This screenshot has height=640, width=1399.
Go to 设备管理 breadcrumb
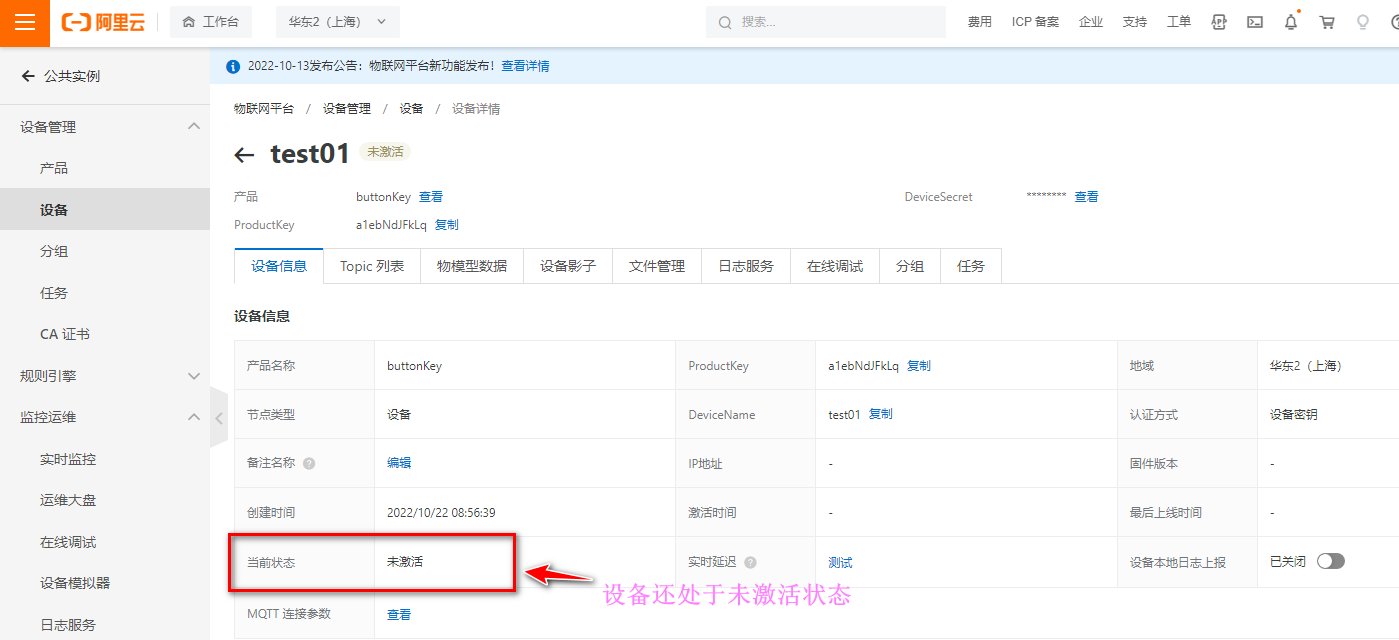pos(347,108)
